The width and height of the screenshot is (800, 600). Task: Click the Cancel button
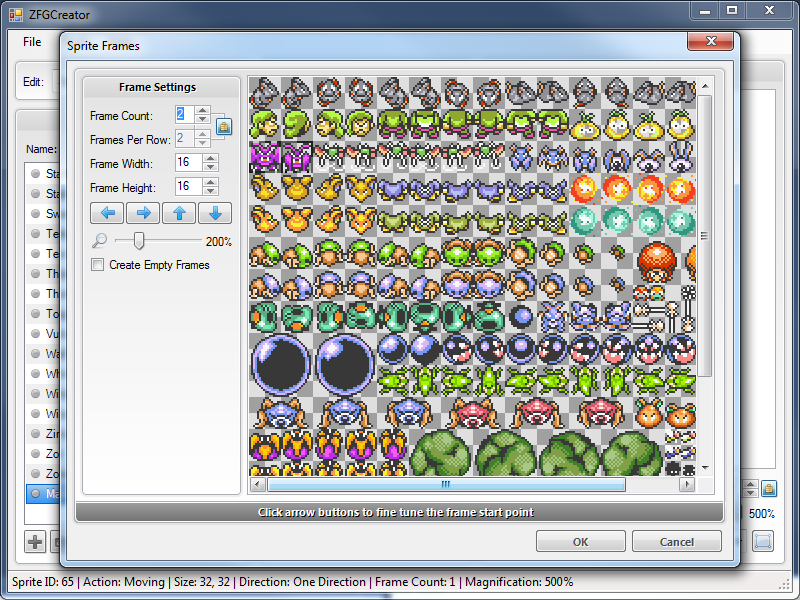click(677, 541)
